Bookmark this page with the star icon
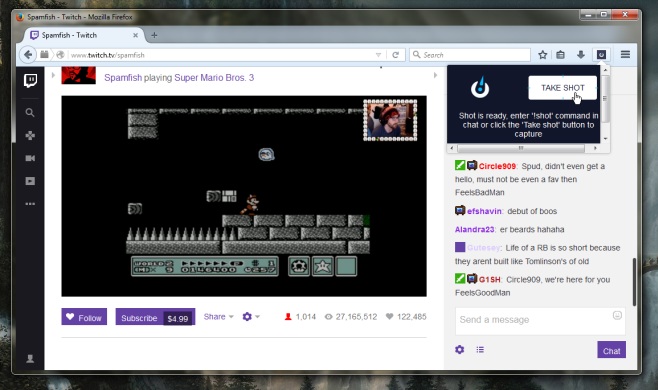Image resolution: width=658 pixels, height=390 pixels. 543,55
